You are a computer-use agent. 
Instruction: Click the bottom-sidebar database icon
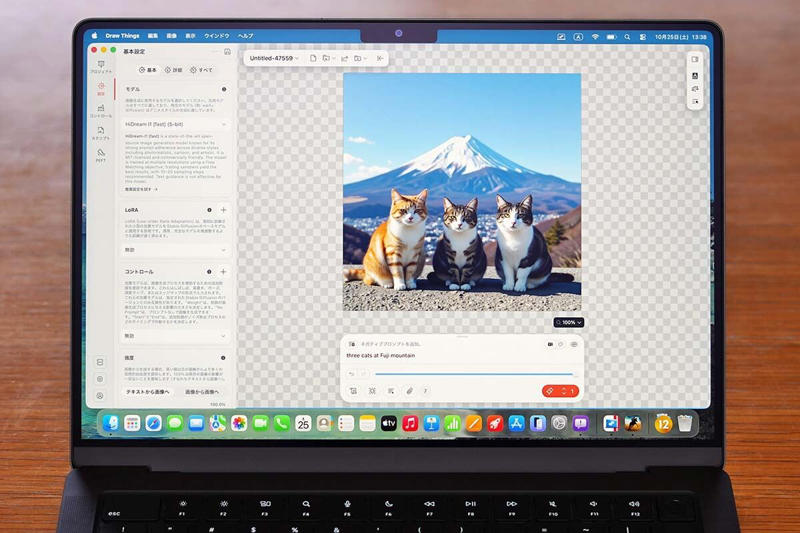[x=100, y=362]
